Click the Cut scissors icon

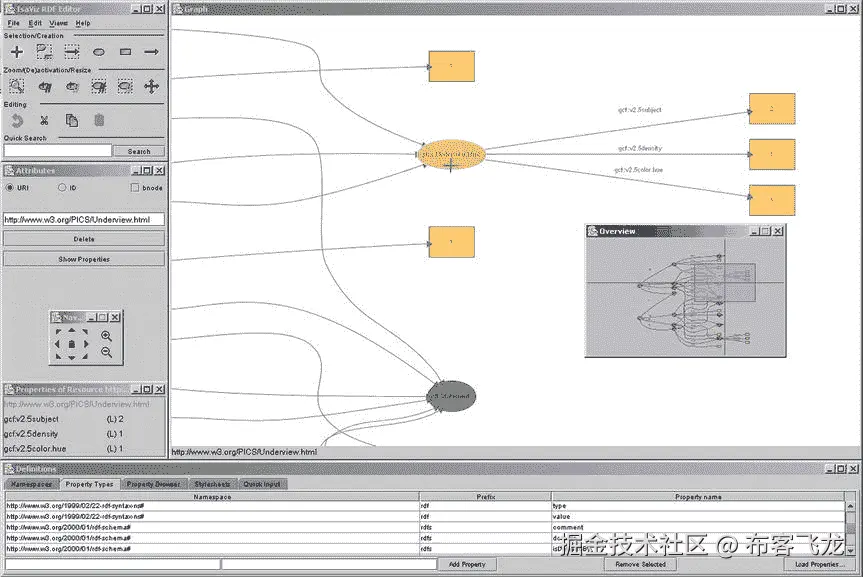[44, 120]
